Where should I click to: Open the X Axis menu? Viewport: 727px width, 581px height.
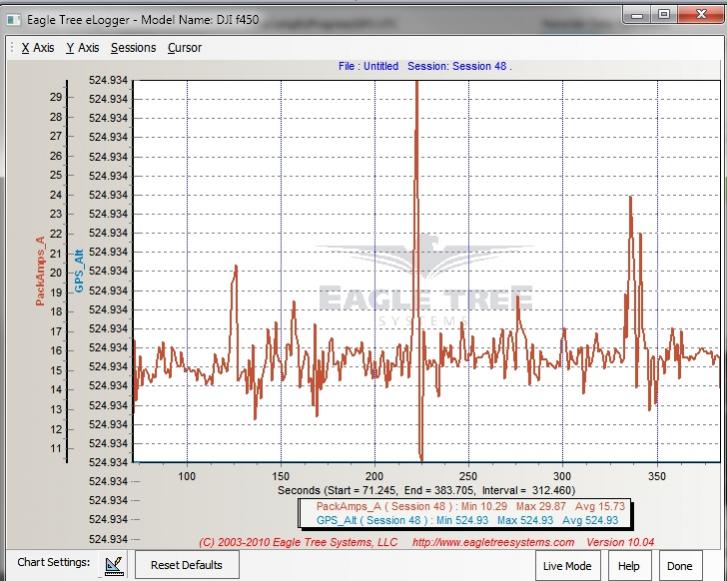[x=38, y=47]
